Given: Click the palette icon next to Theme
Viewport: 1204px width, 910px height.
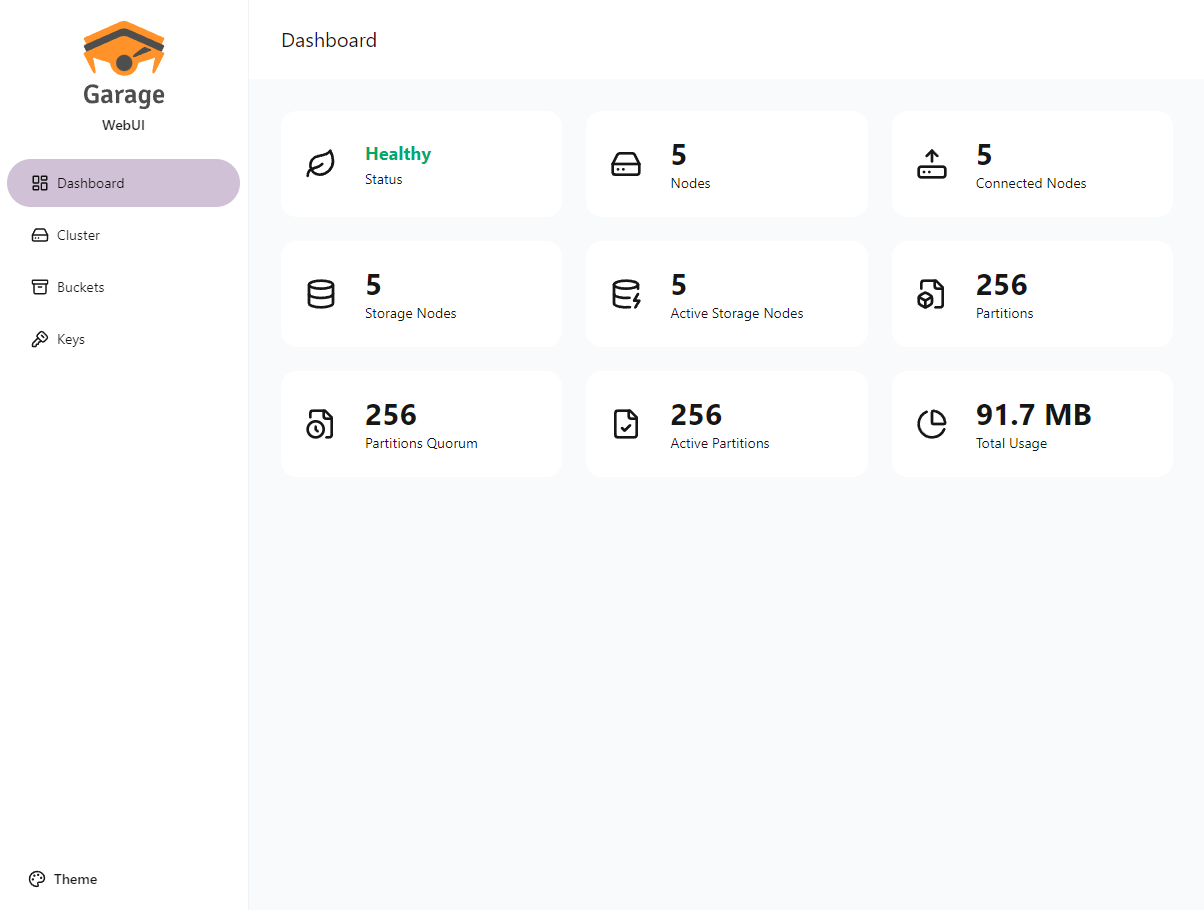Looking at the screenshot, I should (37, 879).
